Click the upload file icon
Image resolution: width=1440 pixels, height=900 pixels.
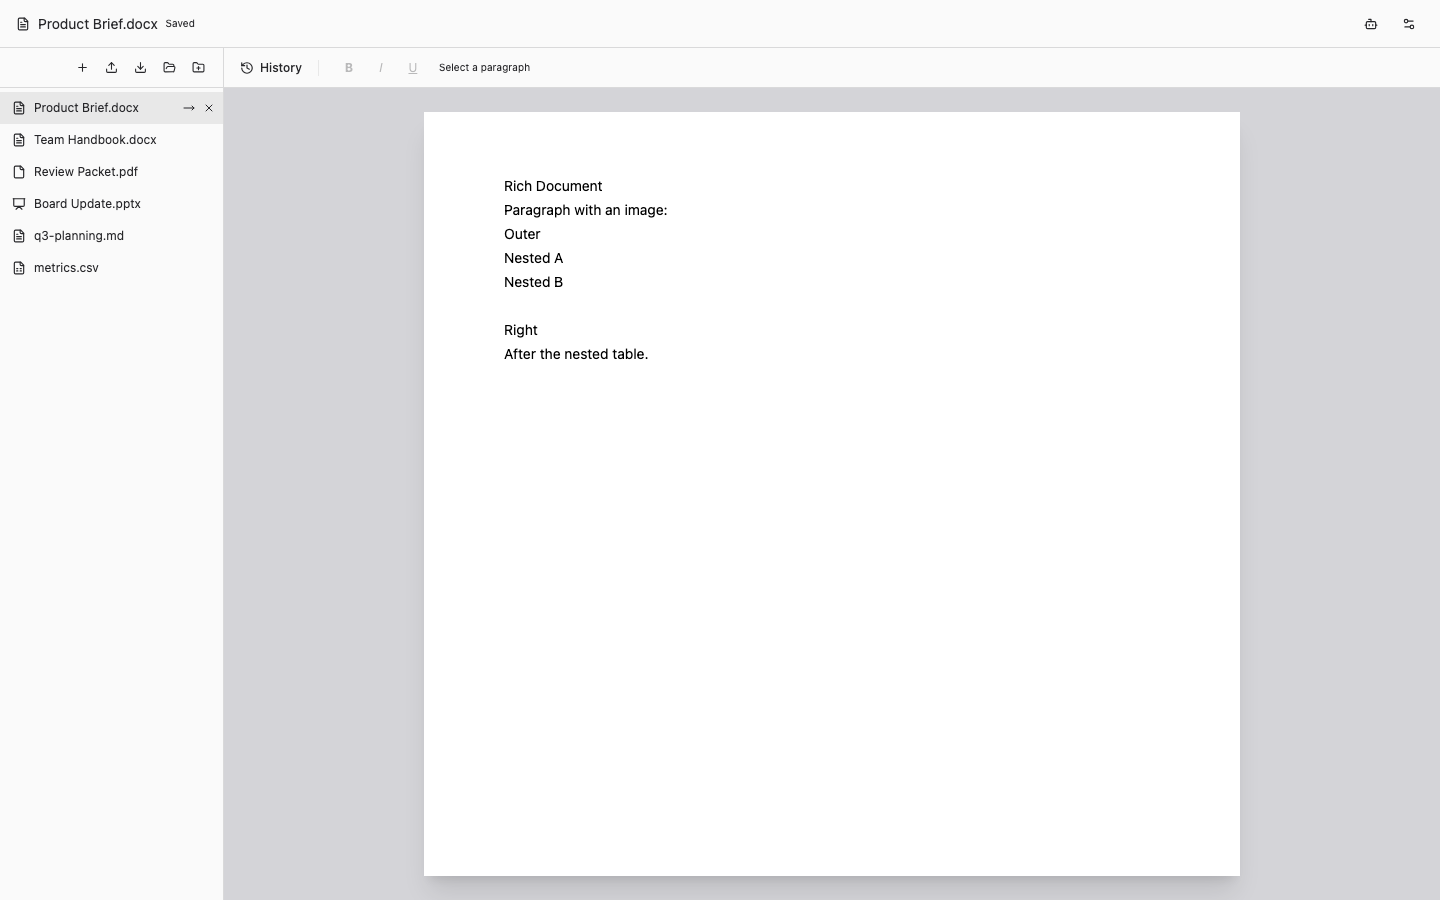point(111,68)
